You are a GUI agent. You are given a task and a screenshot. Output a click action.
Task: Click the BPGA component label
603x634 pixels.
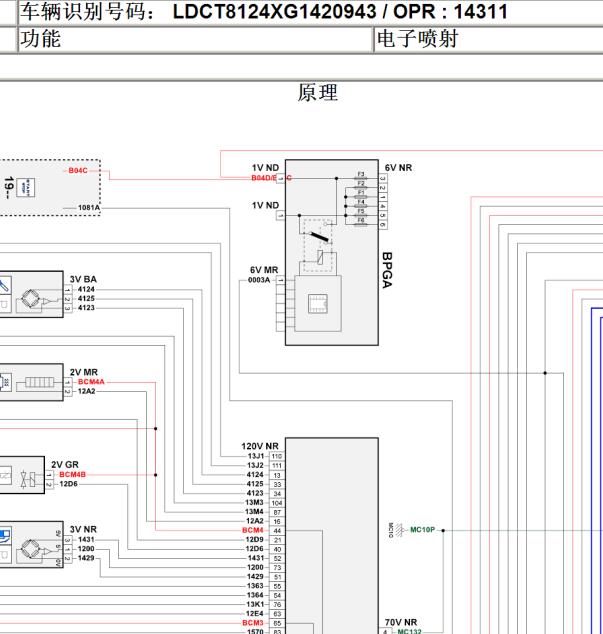point(387,270)
